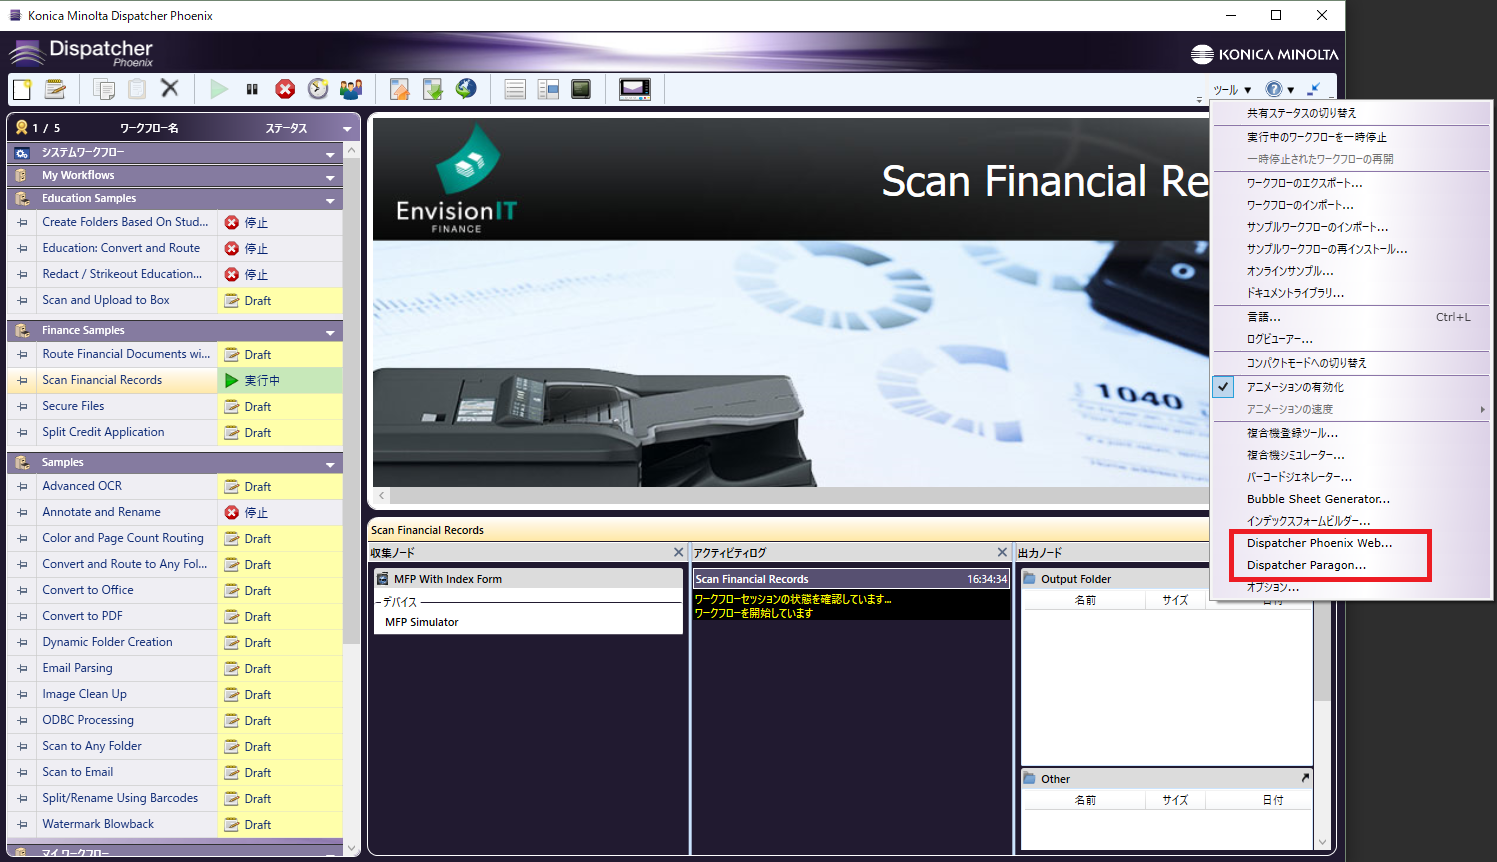
Task: Click the import workflow green arrow icon
Action: point(433,89)
